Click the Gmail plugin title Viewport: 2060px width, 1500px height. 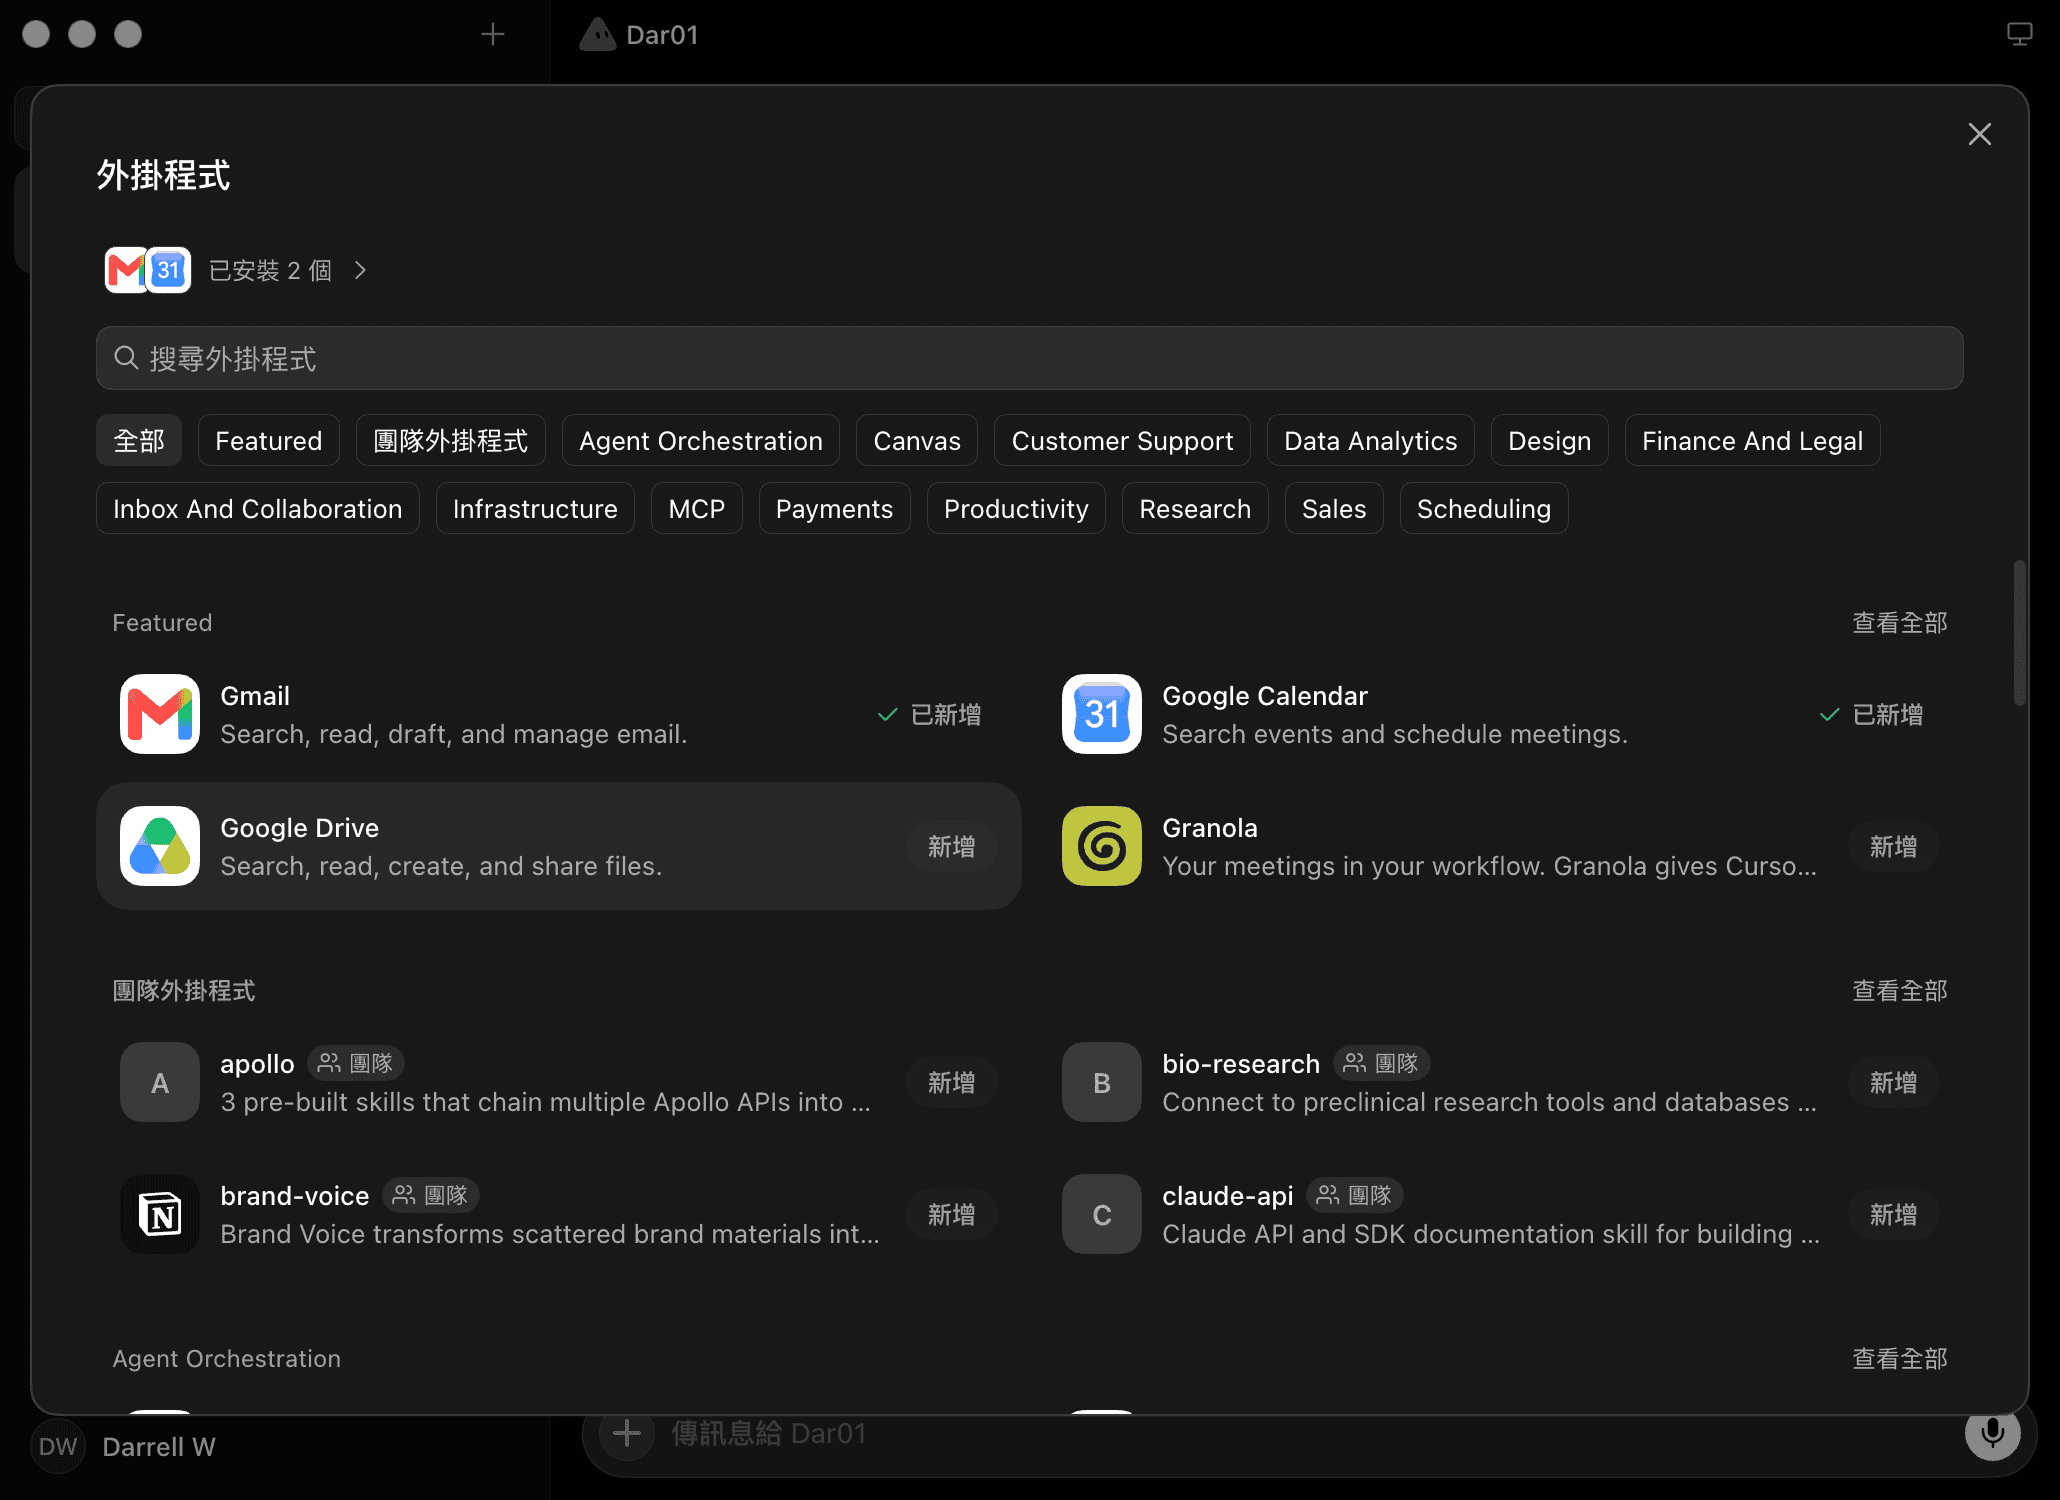[255, 696]
